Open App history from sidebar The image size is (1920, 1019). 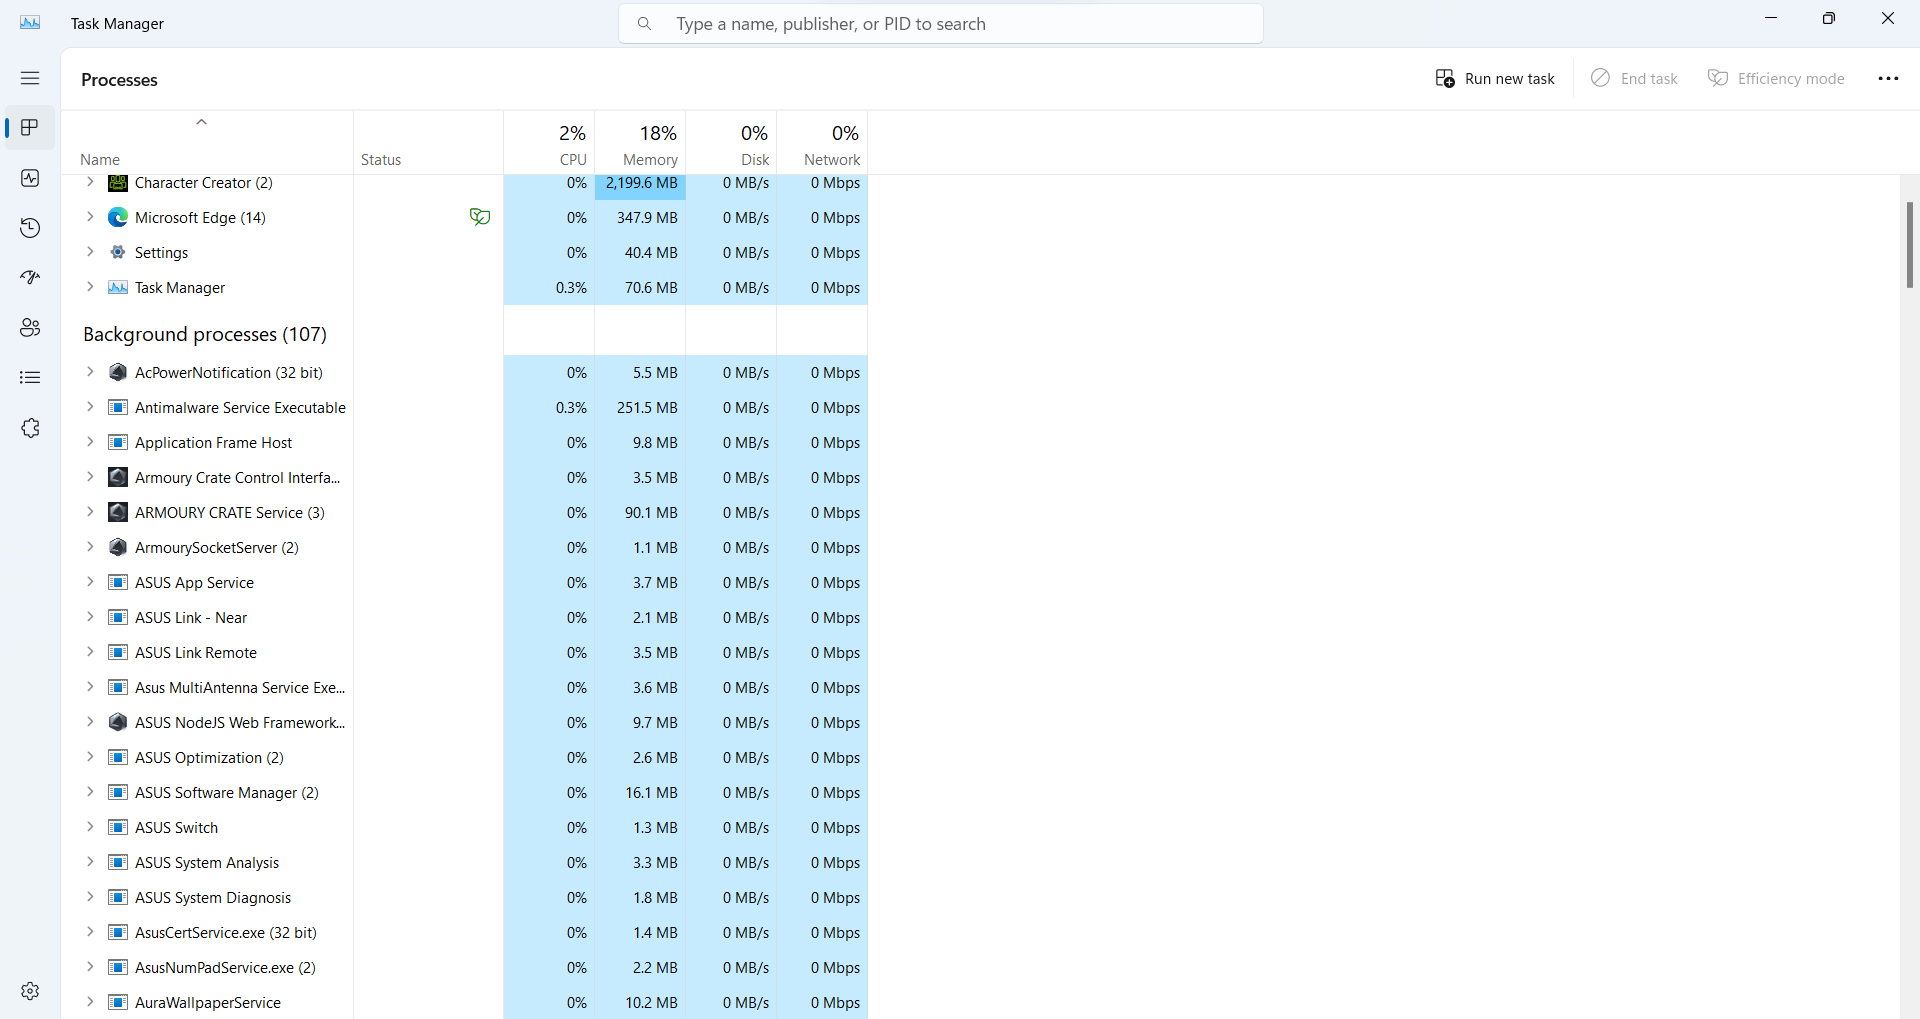(30, 228)
